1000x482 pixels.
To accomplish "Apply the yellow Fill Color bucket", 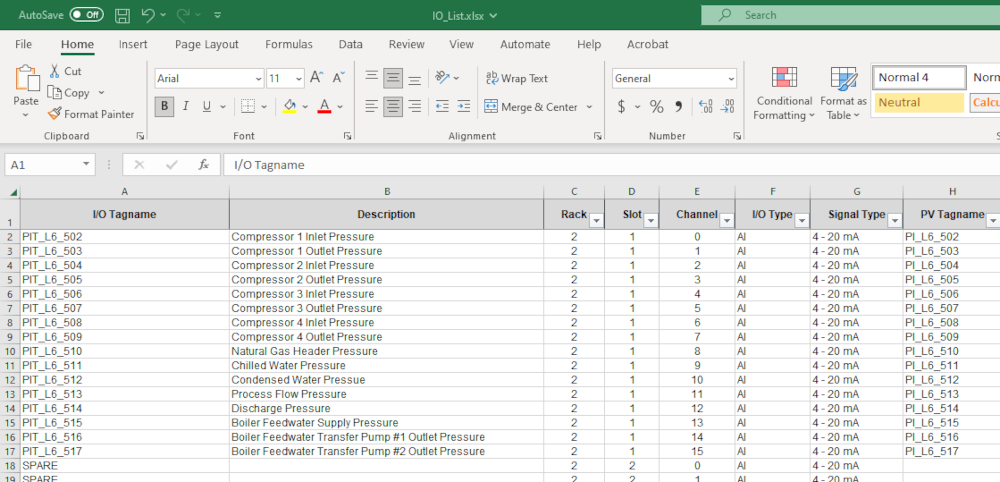I will point(290,106).
